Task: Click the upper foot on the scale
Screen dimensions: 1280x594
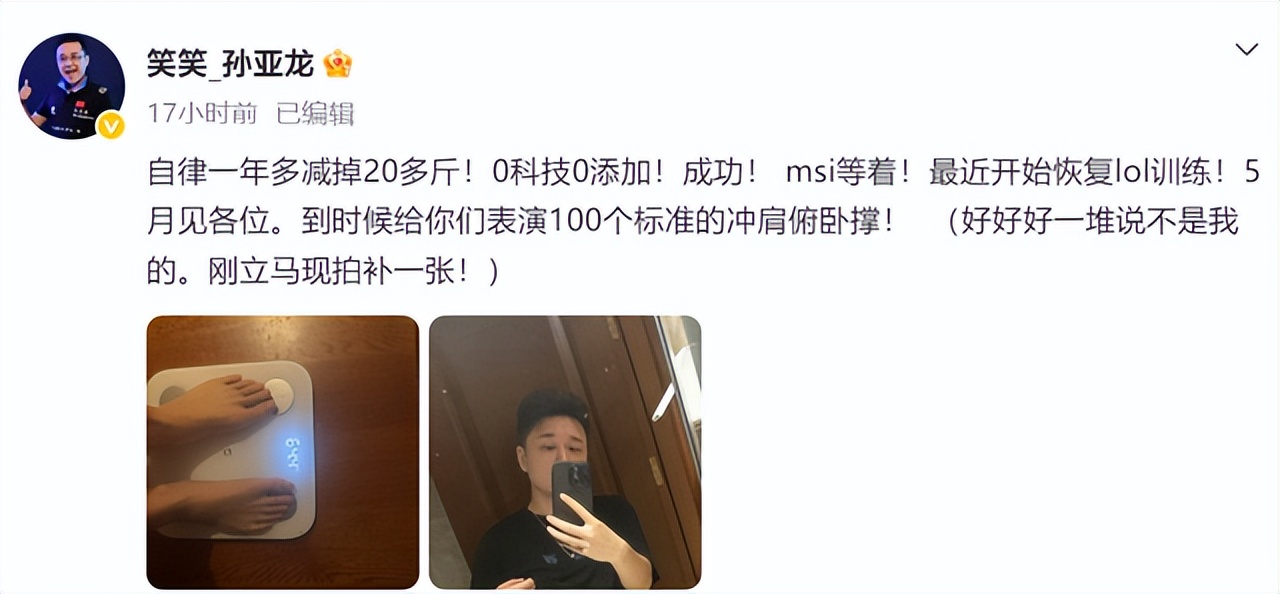Action: pyautogui.click(x=213, y=406)
